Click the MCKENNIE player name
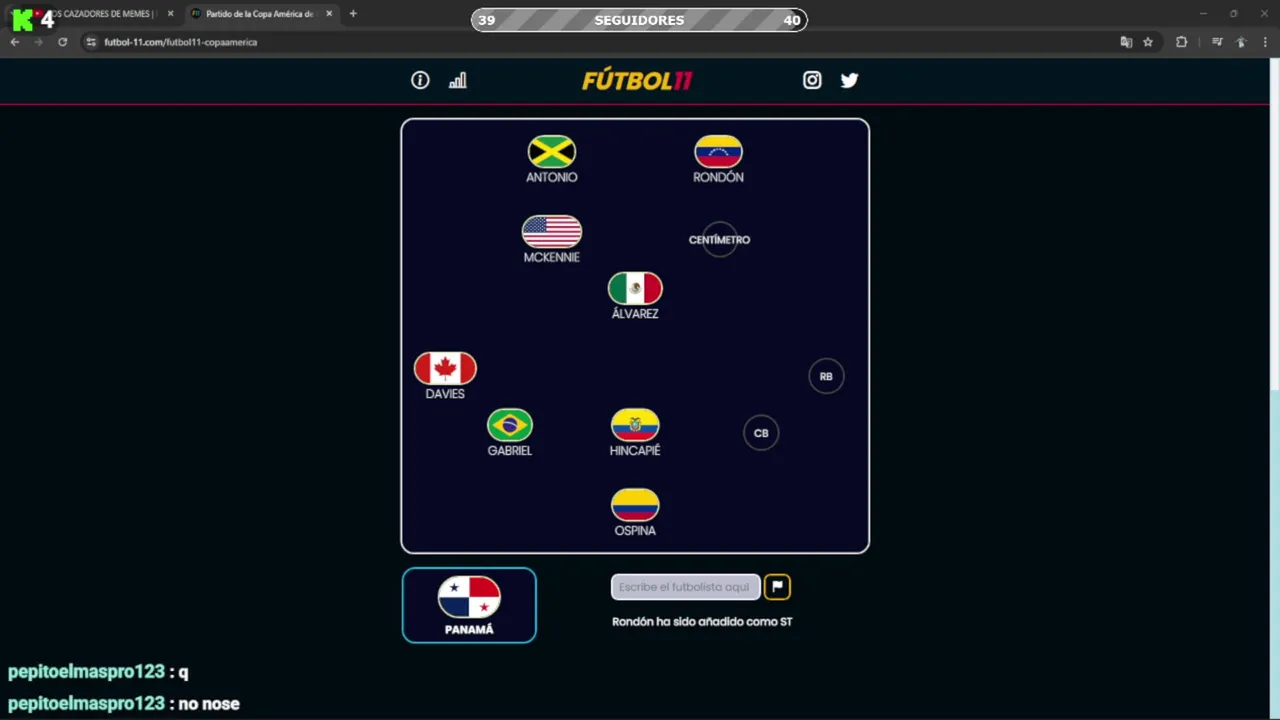 click(x=552, y=257)
